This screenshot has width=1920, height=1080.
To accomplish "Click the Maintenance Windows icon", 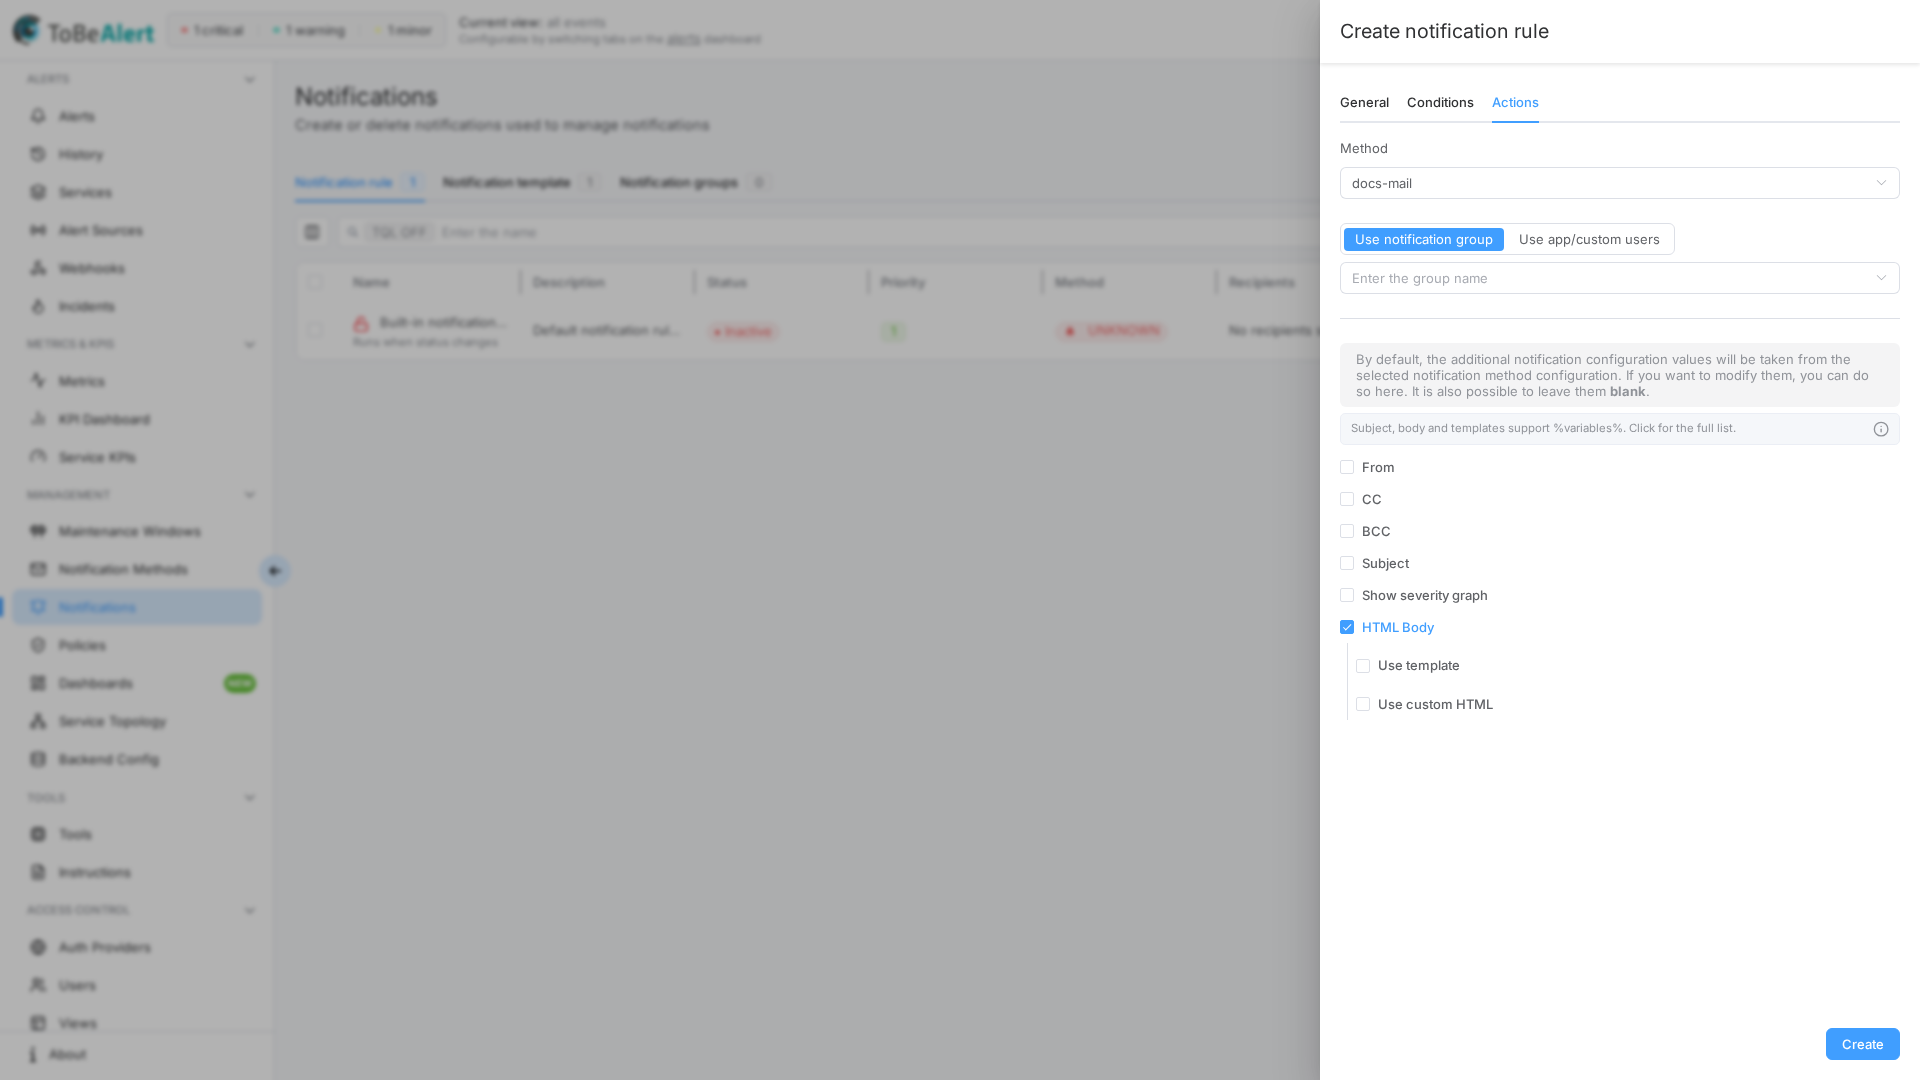I will tap(38, 531).
